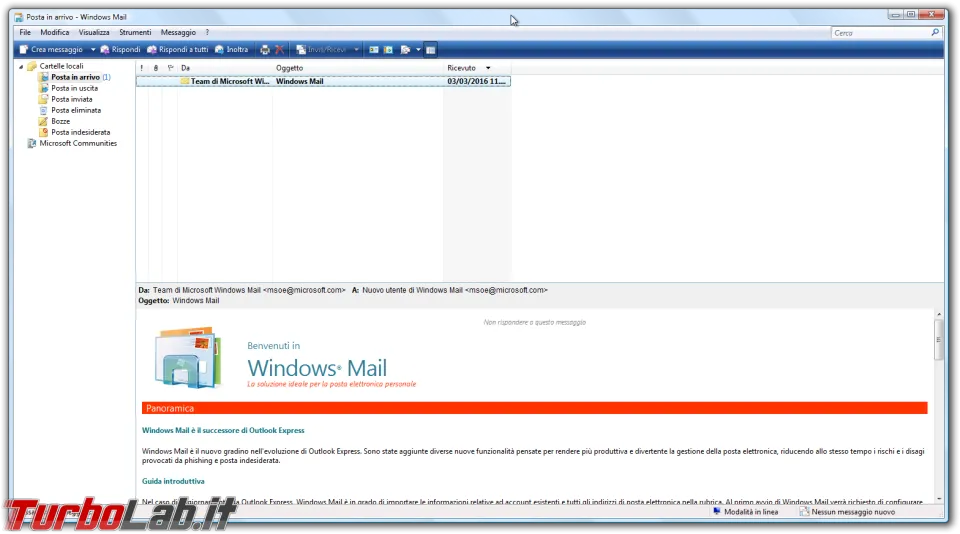960x534 pixels.
Task: Sort by flag column header
Action: [170, 68]
